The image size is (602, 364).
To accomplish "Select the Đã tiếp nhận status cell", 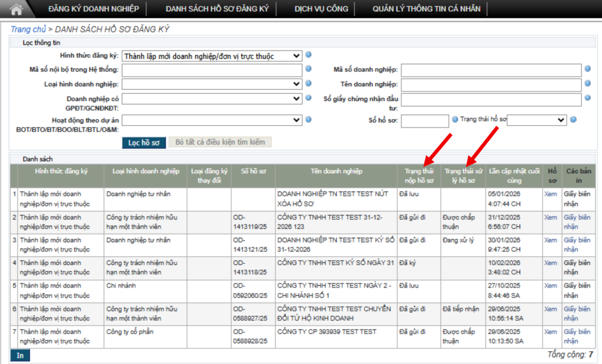I will (463, 314).
